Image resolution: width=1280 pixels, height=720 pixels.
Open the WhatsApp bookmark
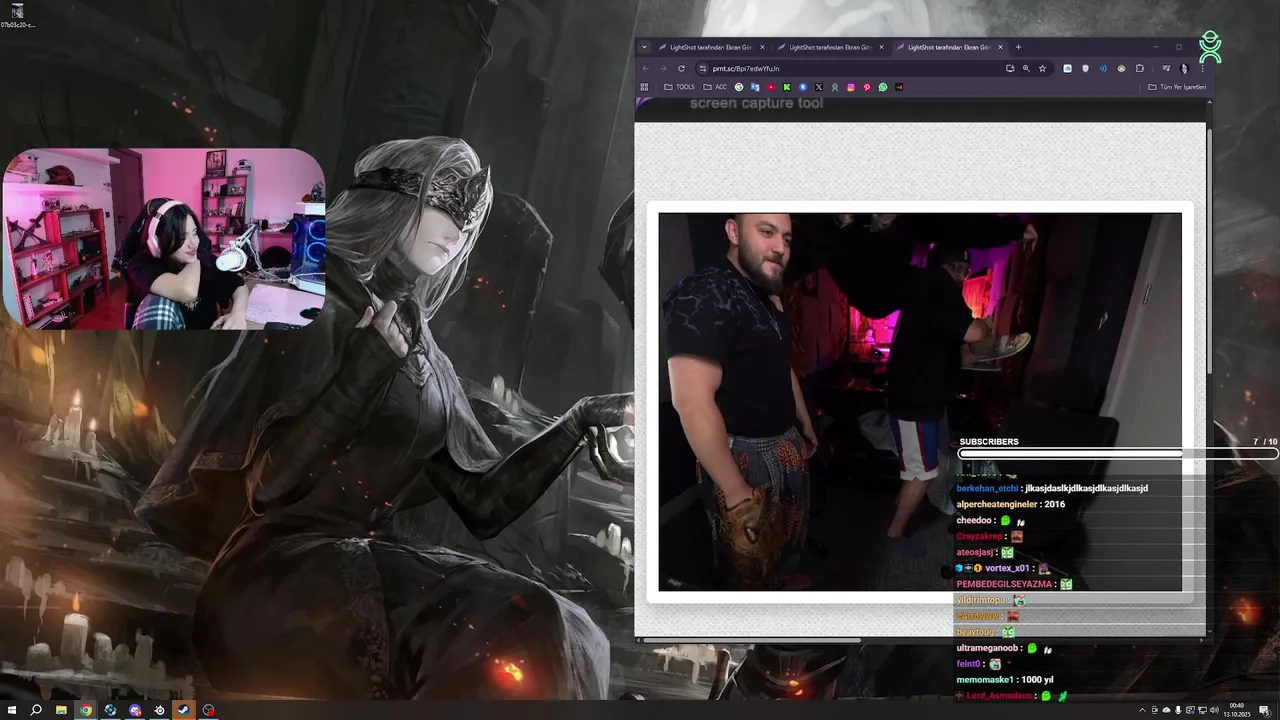[883, 87]
